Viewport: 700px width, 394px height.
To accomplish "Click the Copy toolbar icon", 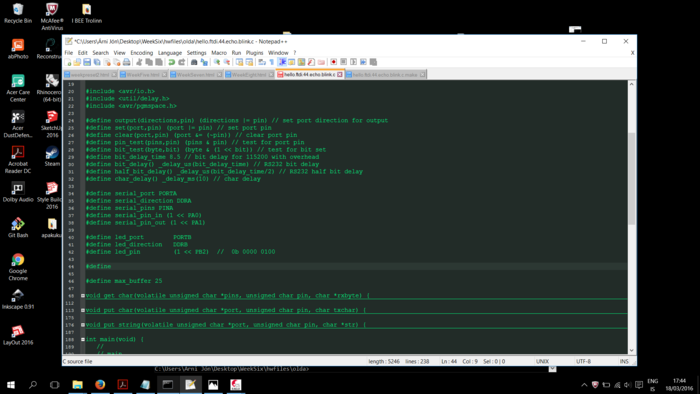I will [x=149, y=62].
